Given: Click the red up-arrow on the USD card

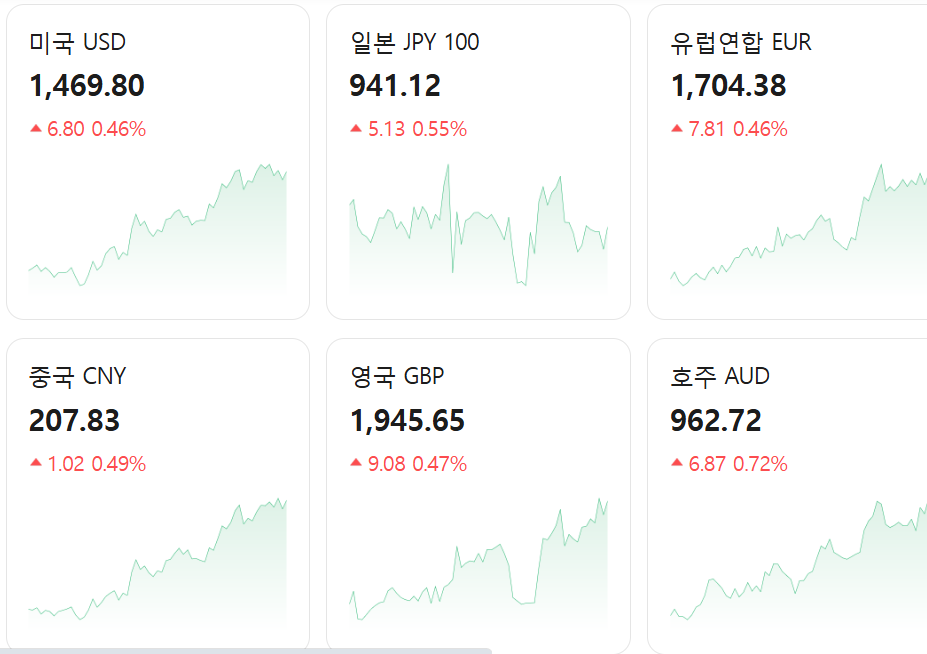Looking at the screenshot, I should point(36,128).
